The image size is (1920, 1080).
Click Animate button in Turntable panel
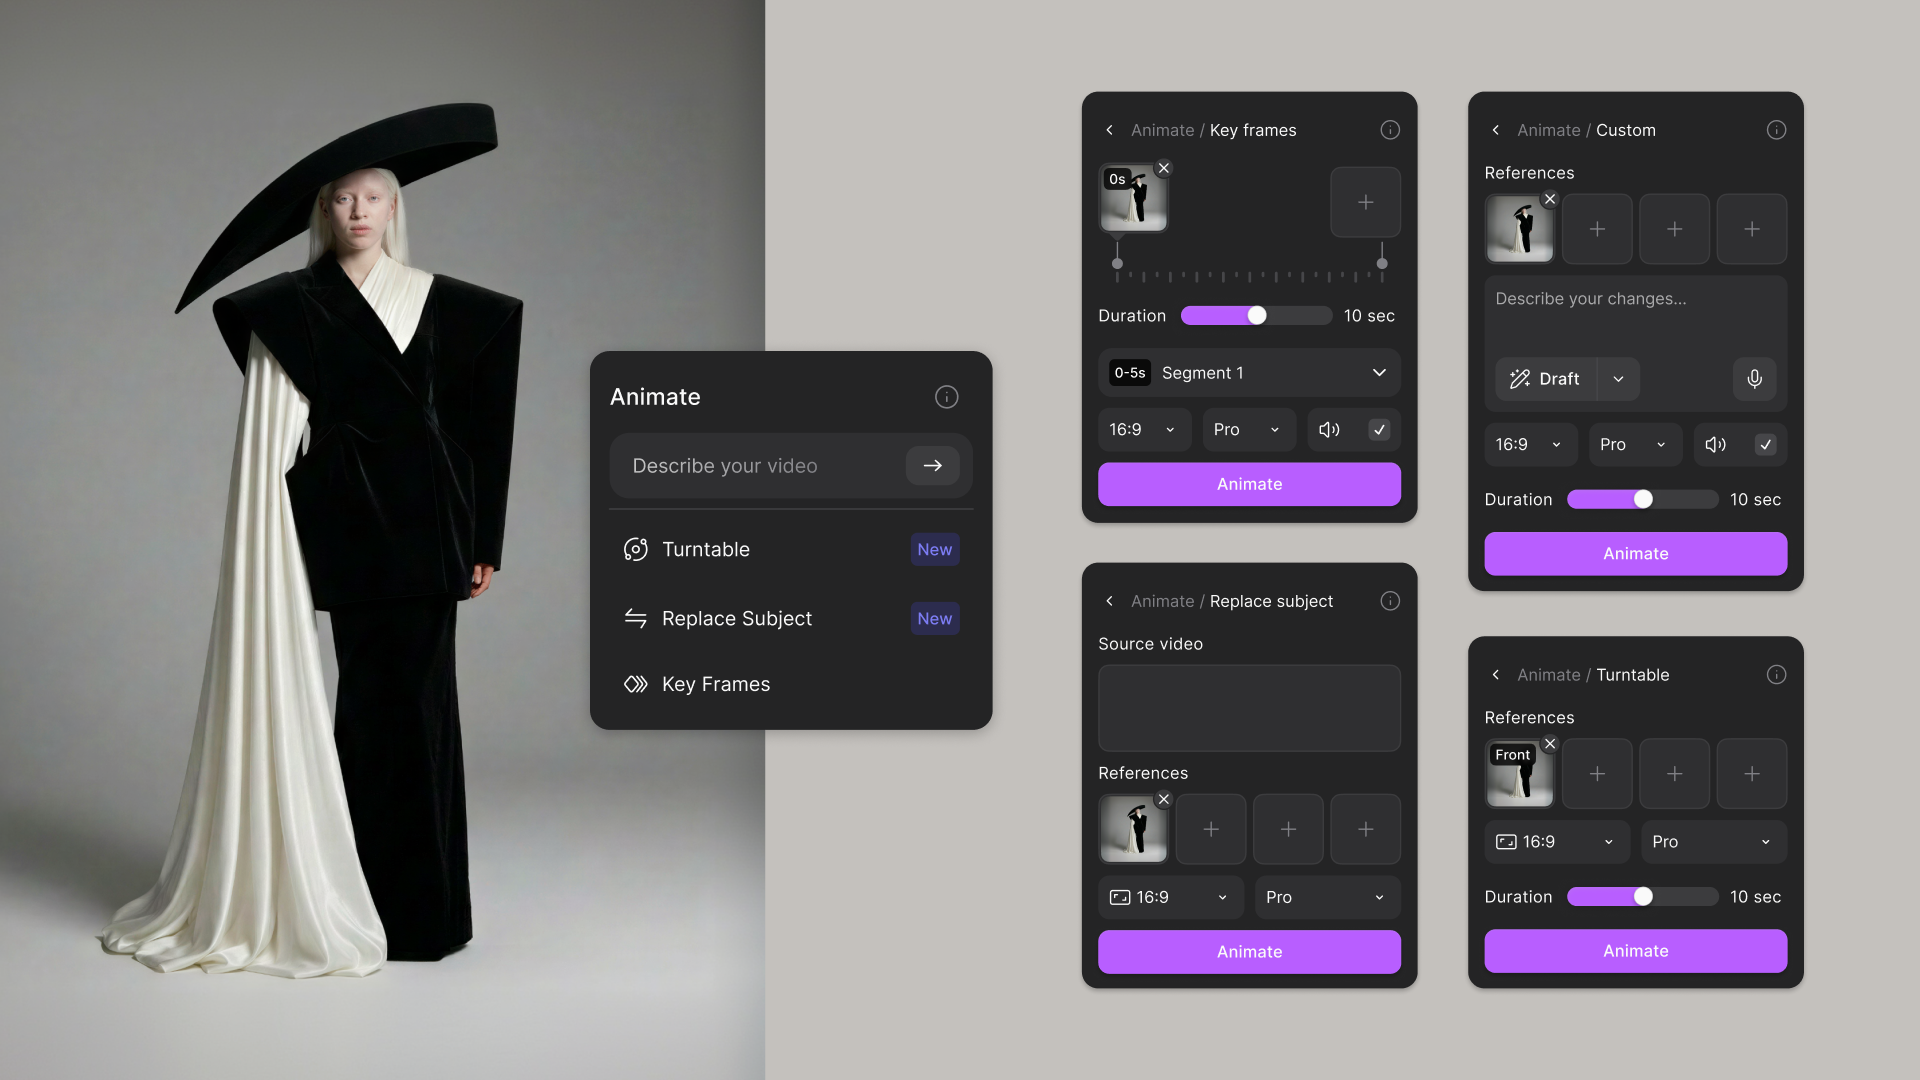[1635, 951]
